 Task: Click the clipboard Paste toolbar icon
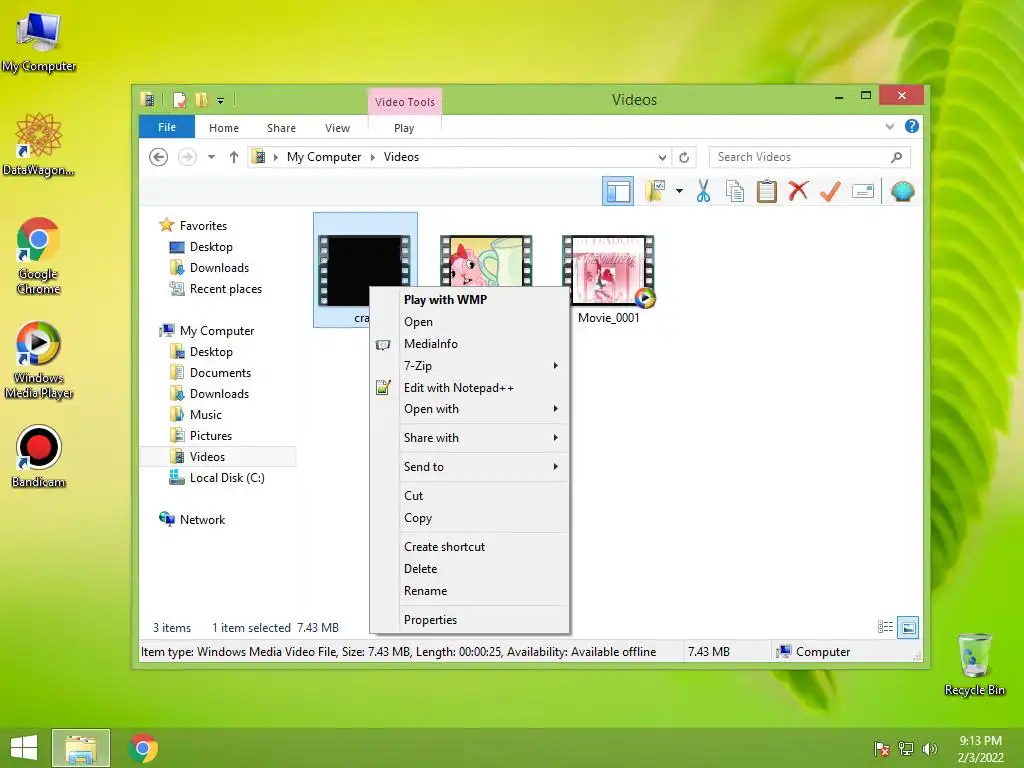coord(767,191)
